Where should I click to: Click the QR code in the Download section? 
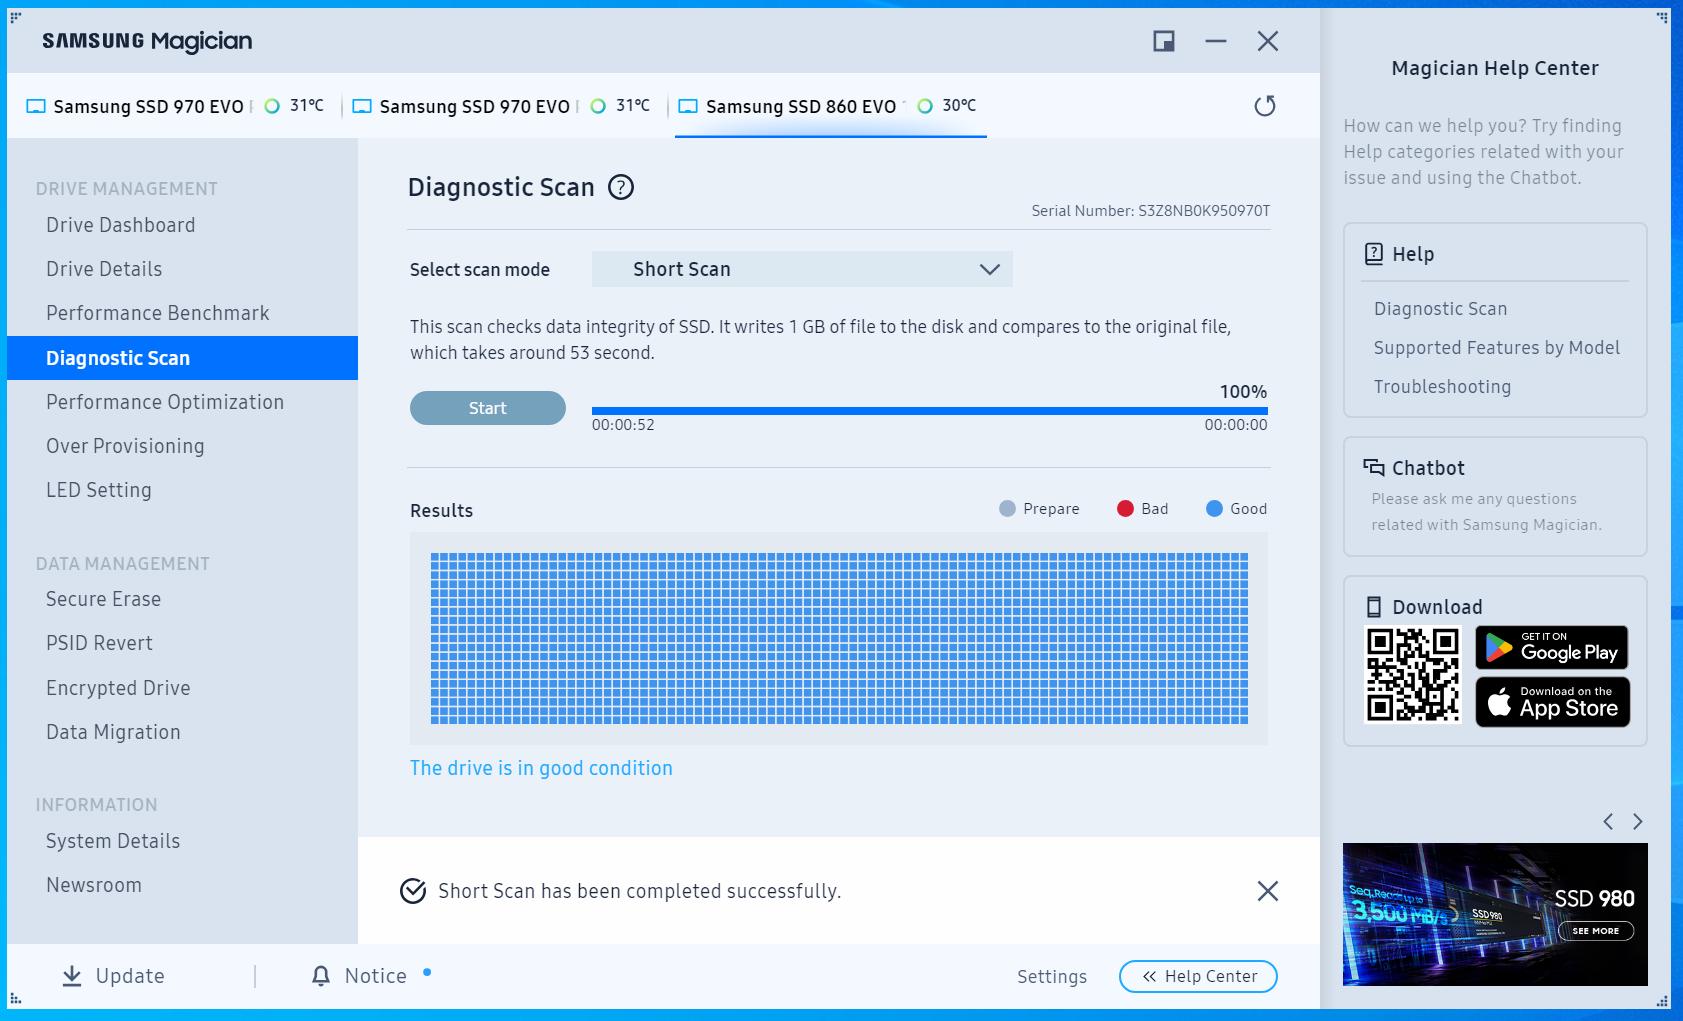pyautogui.click(x=1413, y=675)
